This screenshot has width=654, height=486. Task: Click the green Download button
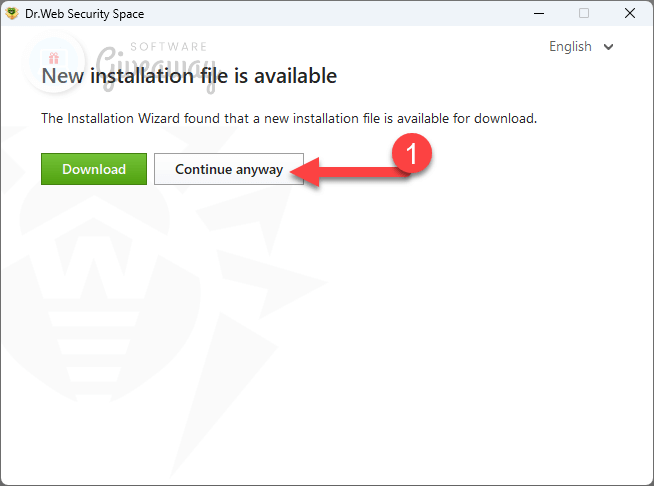pos(94,169)
